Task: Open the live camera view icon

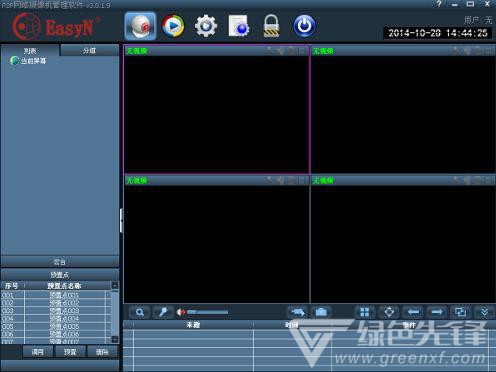Action: (x=140, y=26)
